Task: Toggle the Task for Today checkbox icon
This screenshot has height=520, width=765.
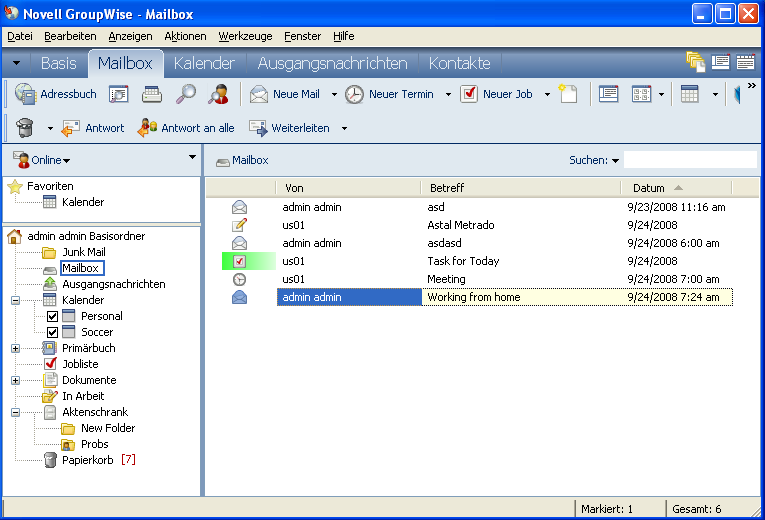Action: pos(239,261)
